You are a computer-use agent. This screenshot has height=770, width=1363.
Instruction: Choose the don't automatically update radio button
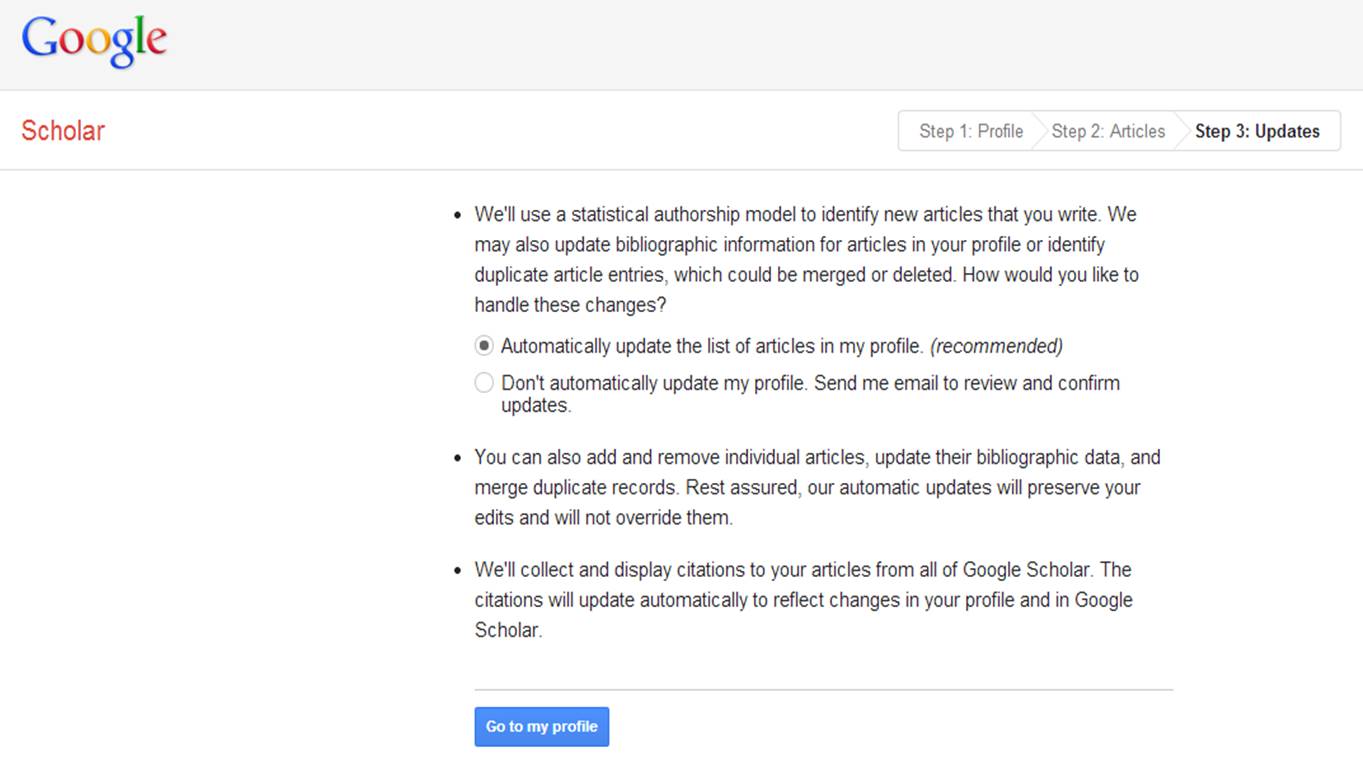484,383
